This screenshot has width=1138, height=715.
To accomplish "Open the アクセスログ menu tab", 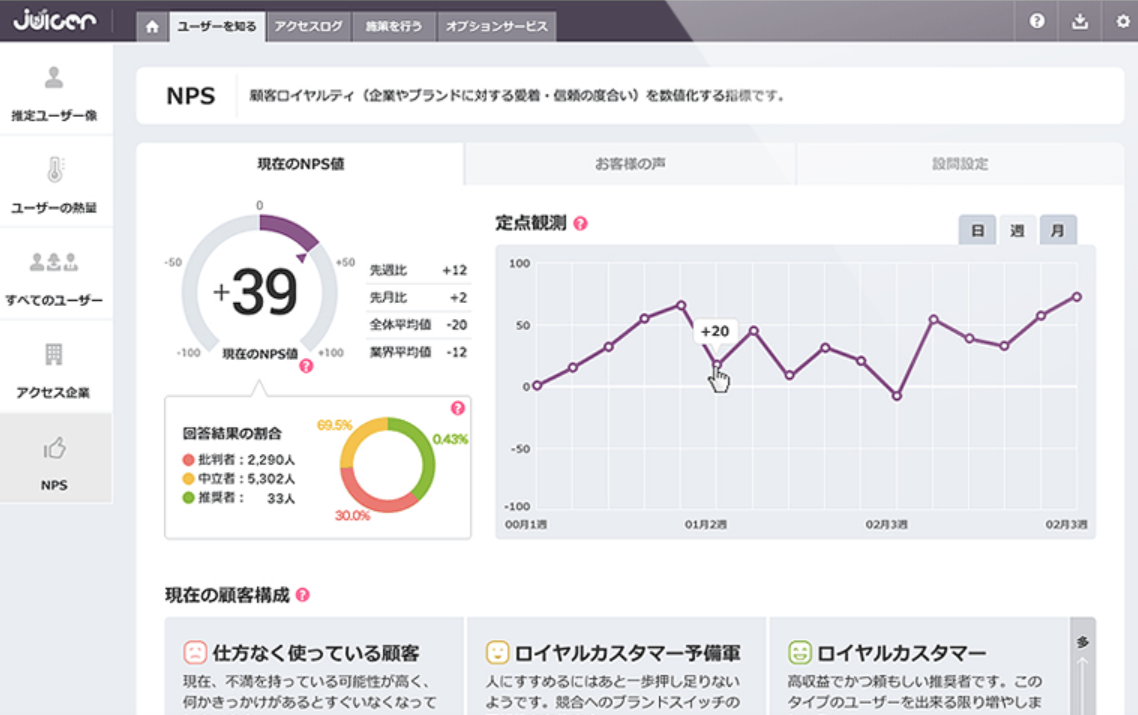I will coord(308,27).
